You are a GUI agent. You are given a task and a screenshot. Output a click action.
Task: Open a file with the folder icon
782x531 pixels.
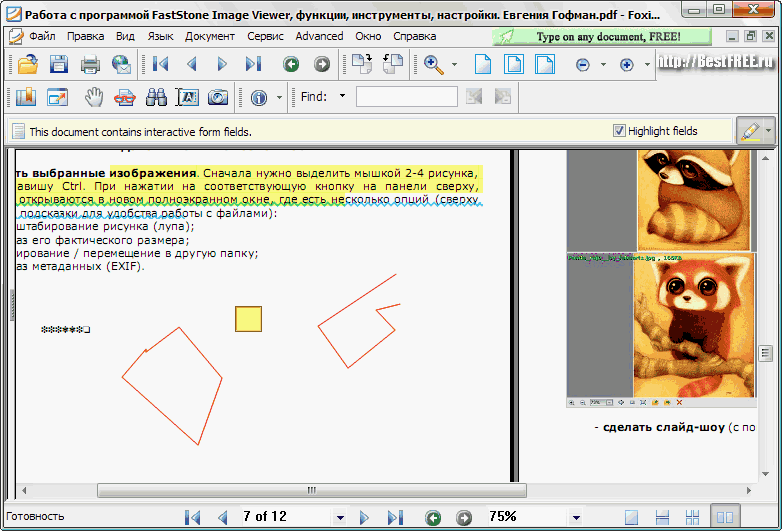coord(27,64)
